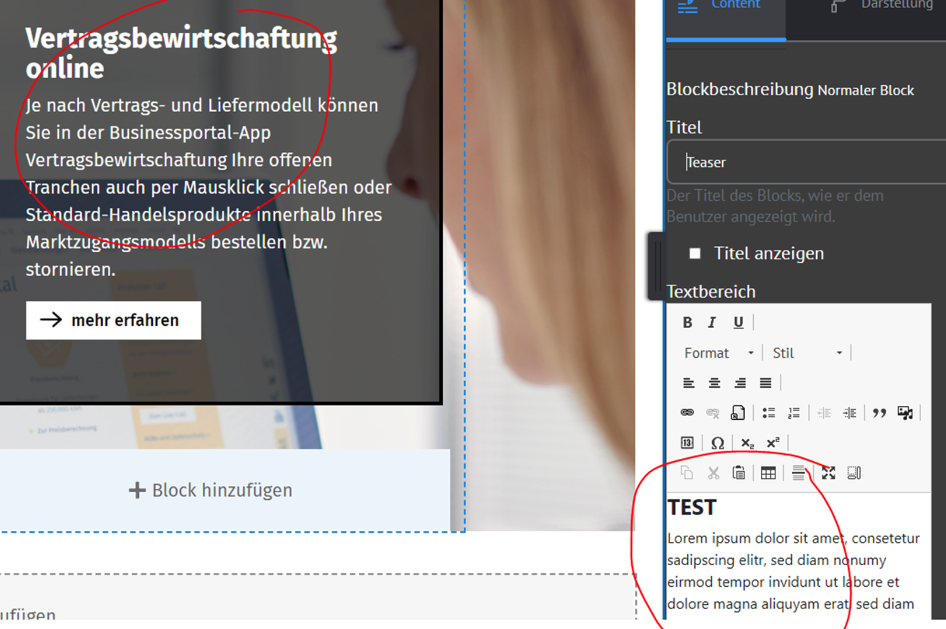Increase the indent

[x=849, y=412]
